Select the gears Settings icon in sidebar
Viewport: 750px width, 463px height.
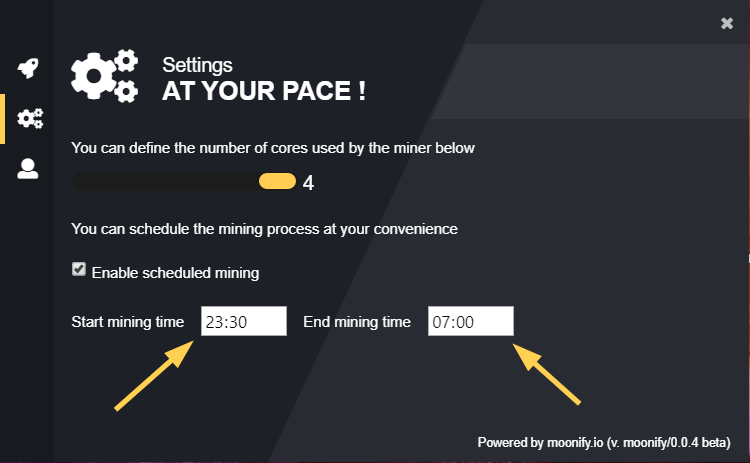click(x=30, y=119)
